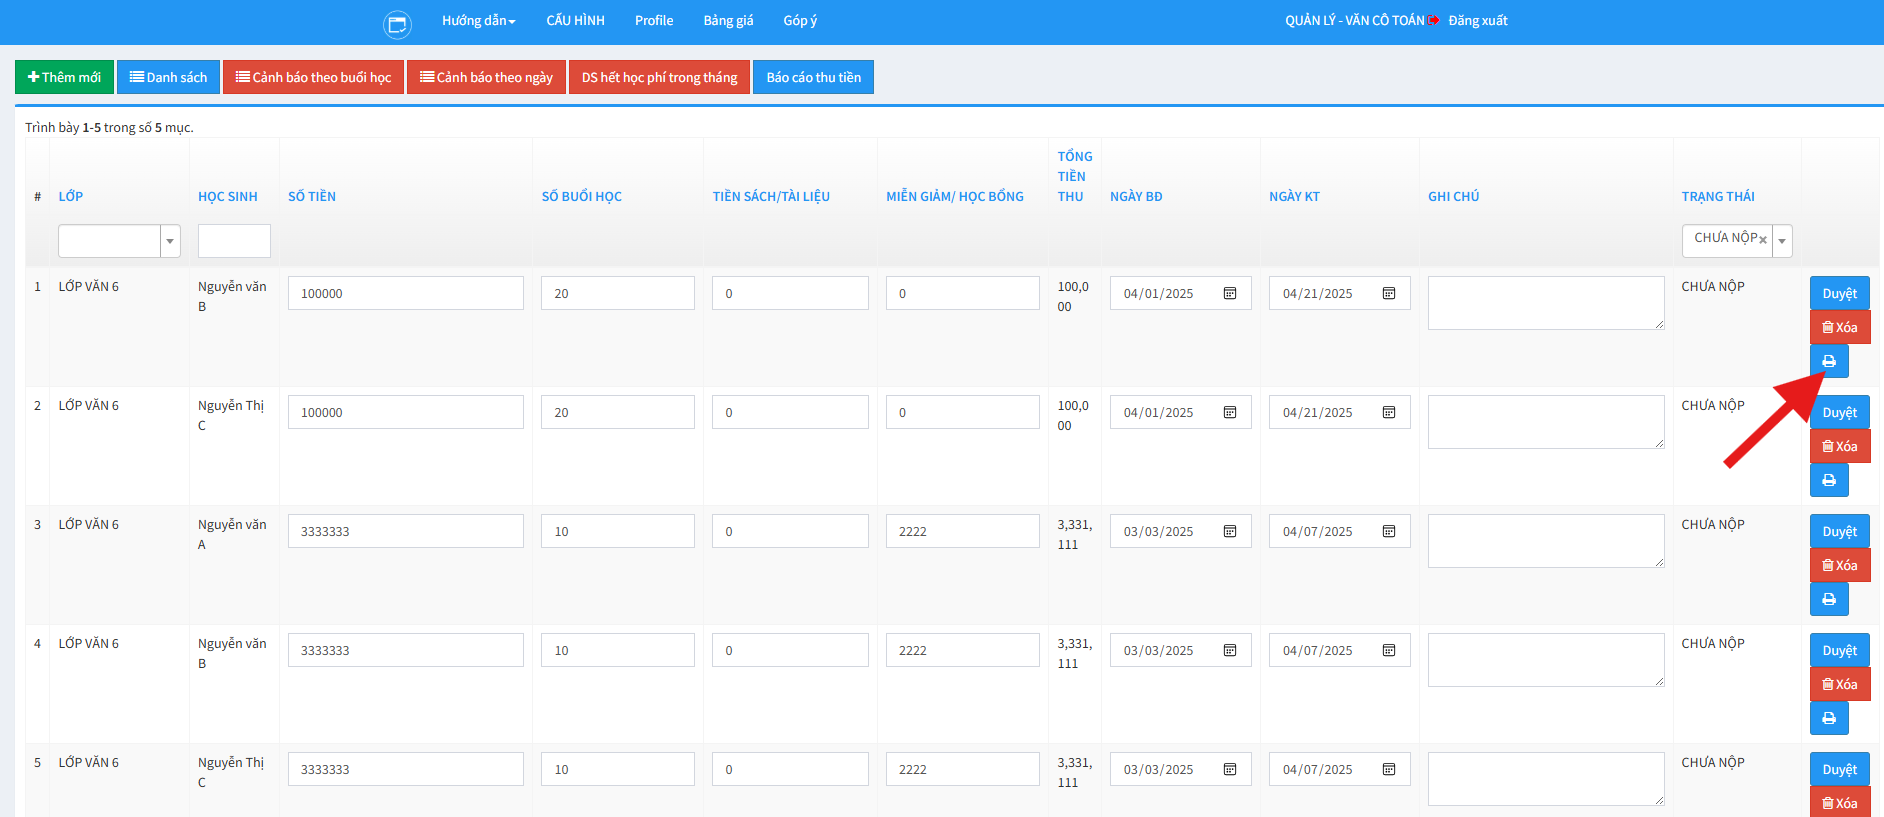Screen dimensions: 1884x817
Task: Expand the LỚP filter dropdown
Action: tap(170, 241)
